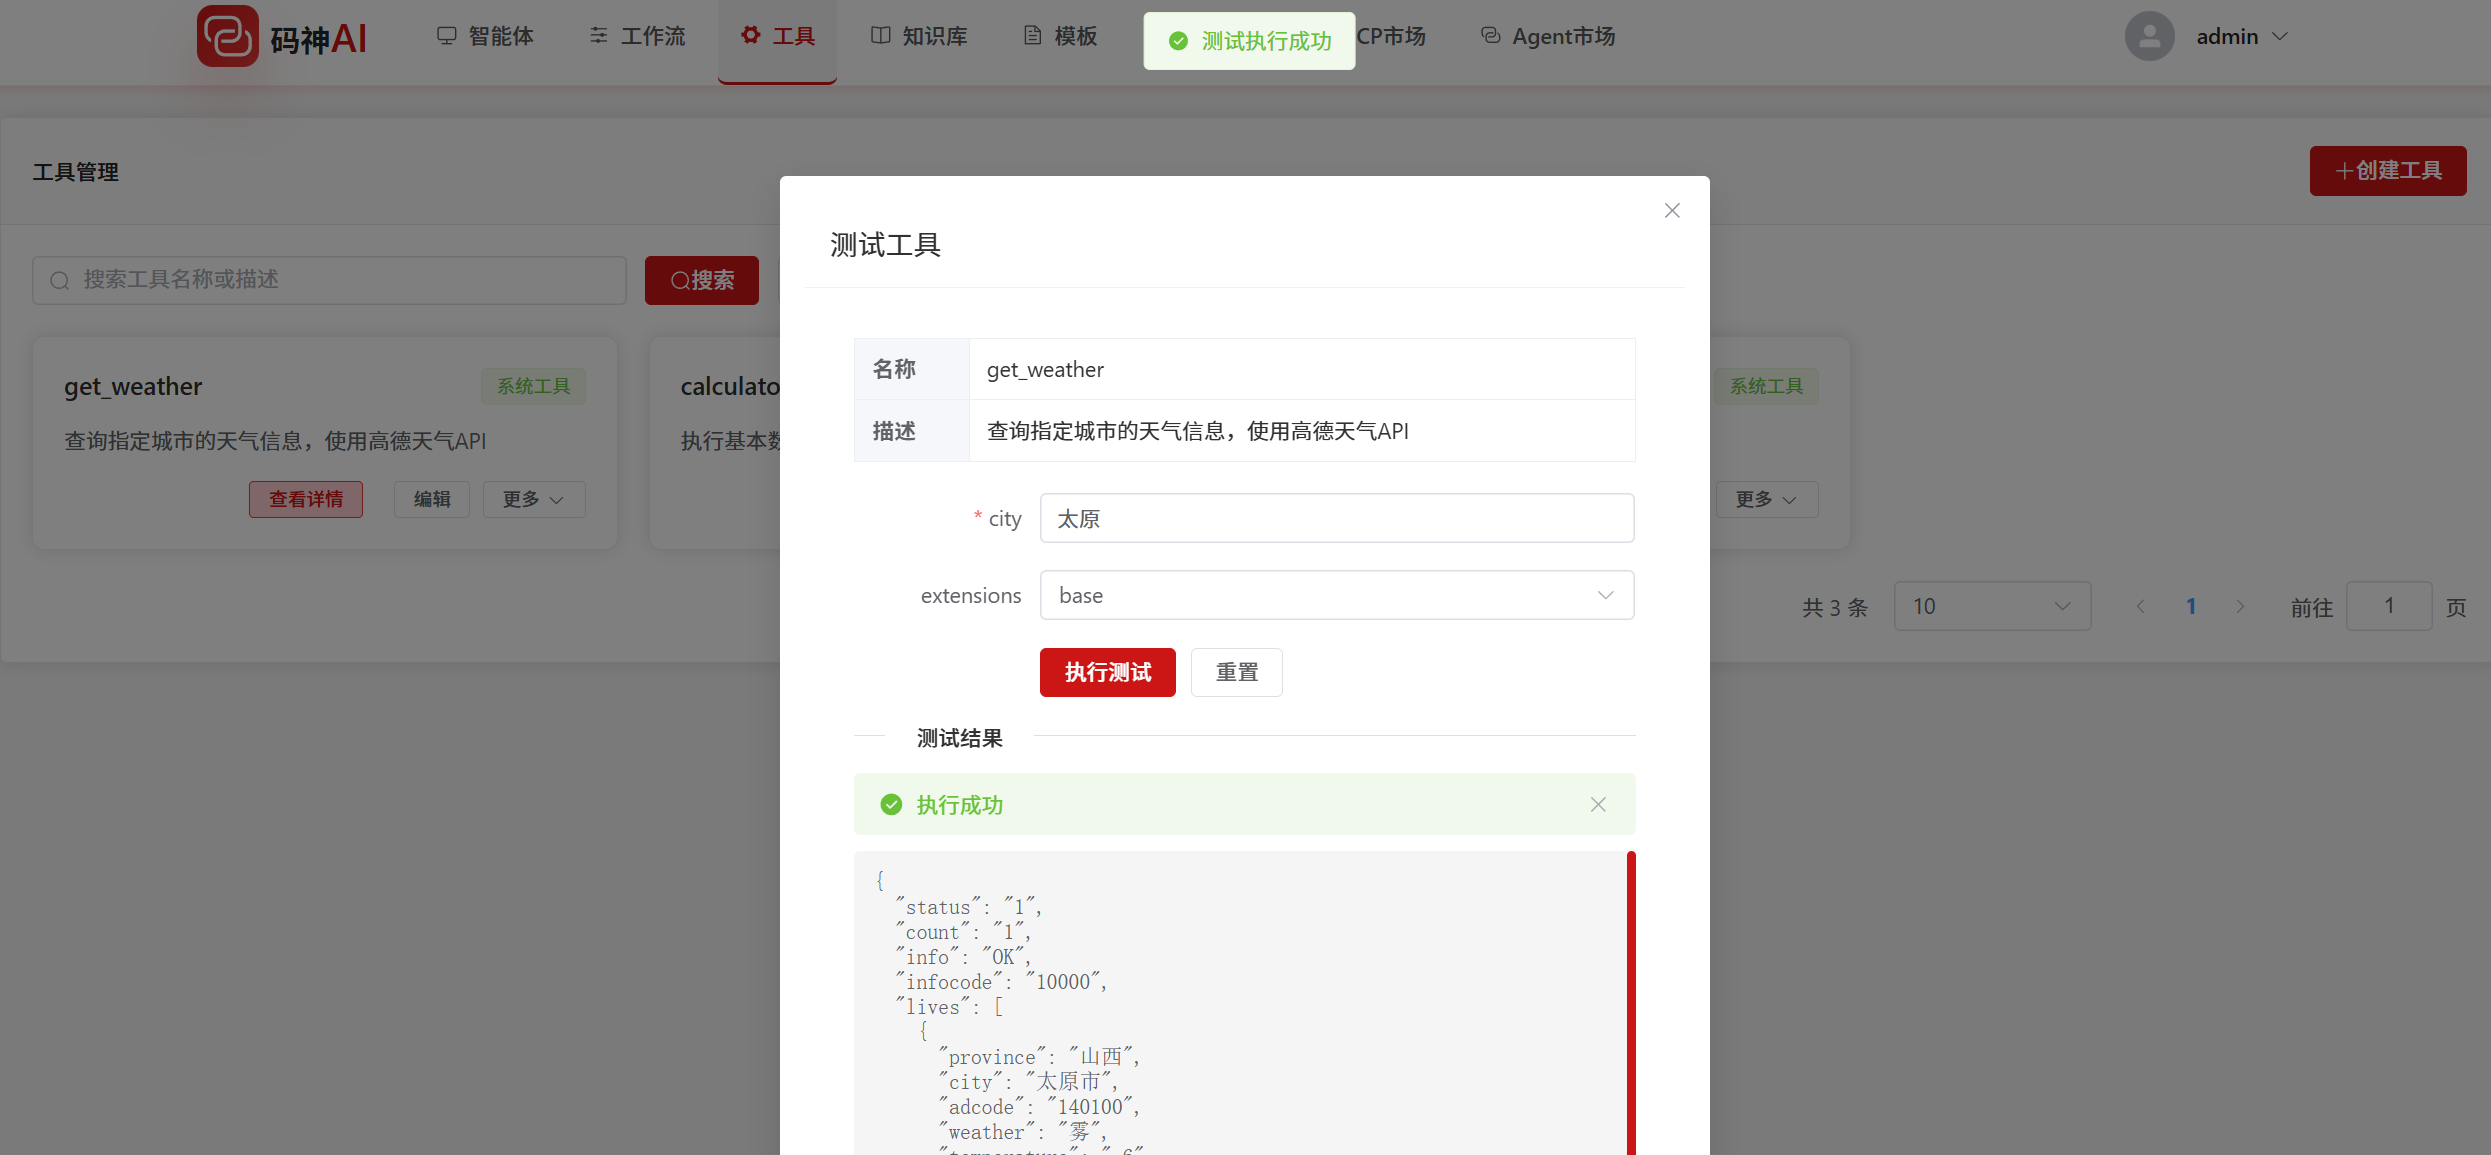This screenshot has height=1155, width=2491.
Task: Expand 更多 menu on get_weather card
Action: [x=534, y=500]
